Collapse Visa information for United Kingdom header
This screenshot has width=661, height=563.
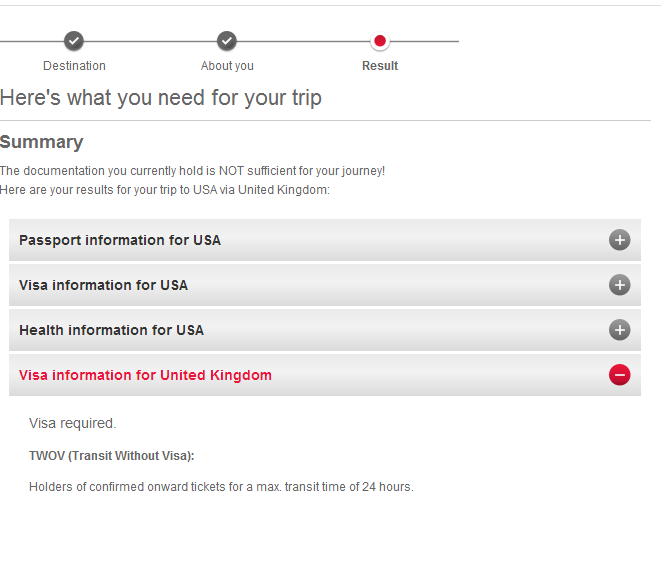[x=145, y=375]
